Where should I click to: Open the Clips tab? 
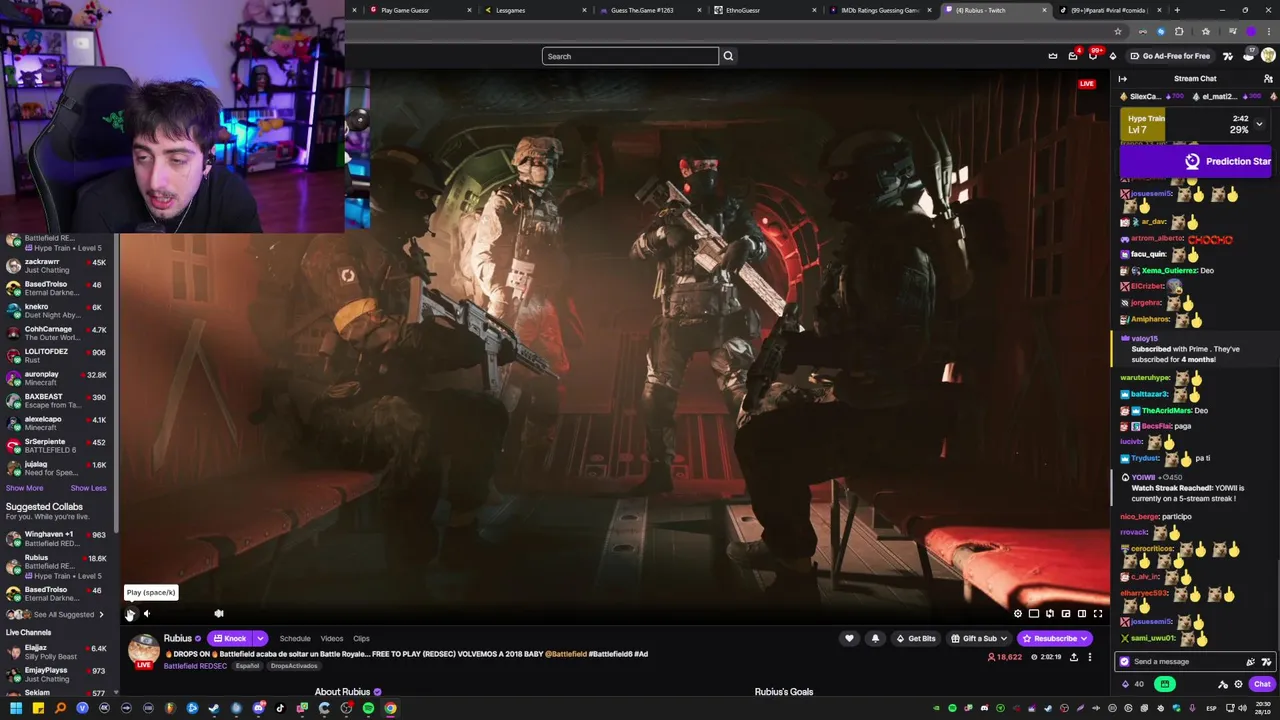(x=361, y=638)
